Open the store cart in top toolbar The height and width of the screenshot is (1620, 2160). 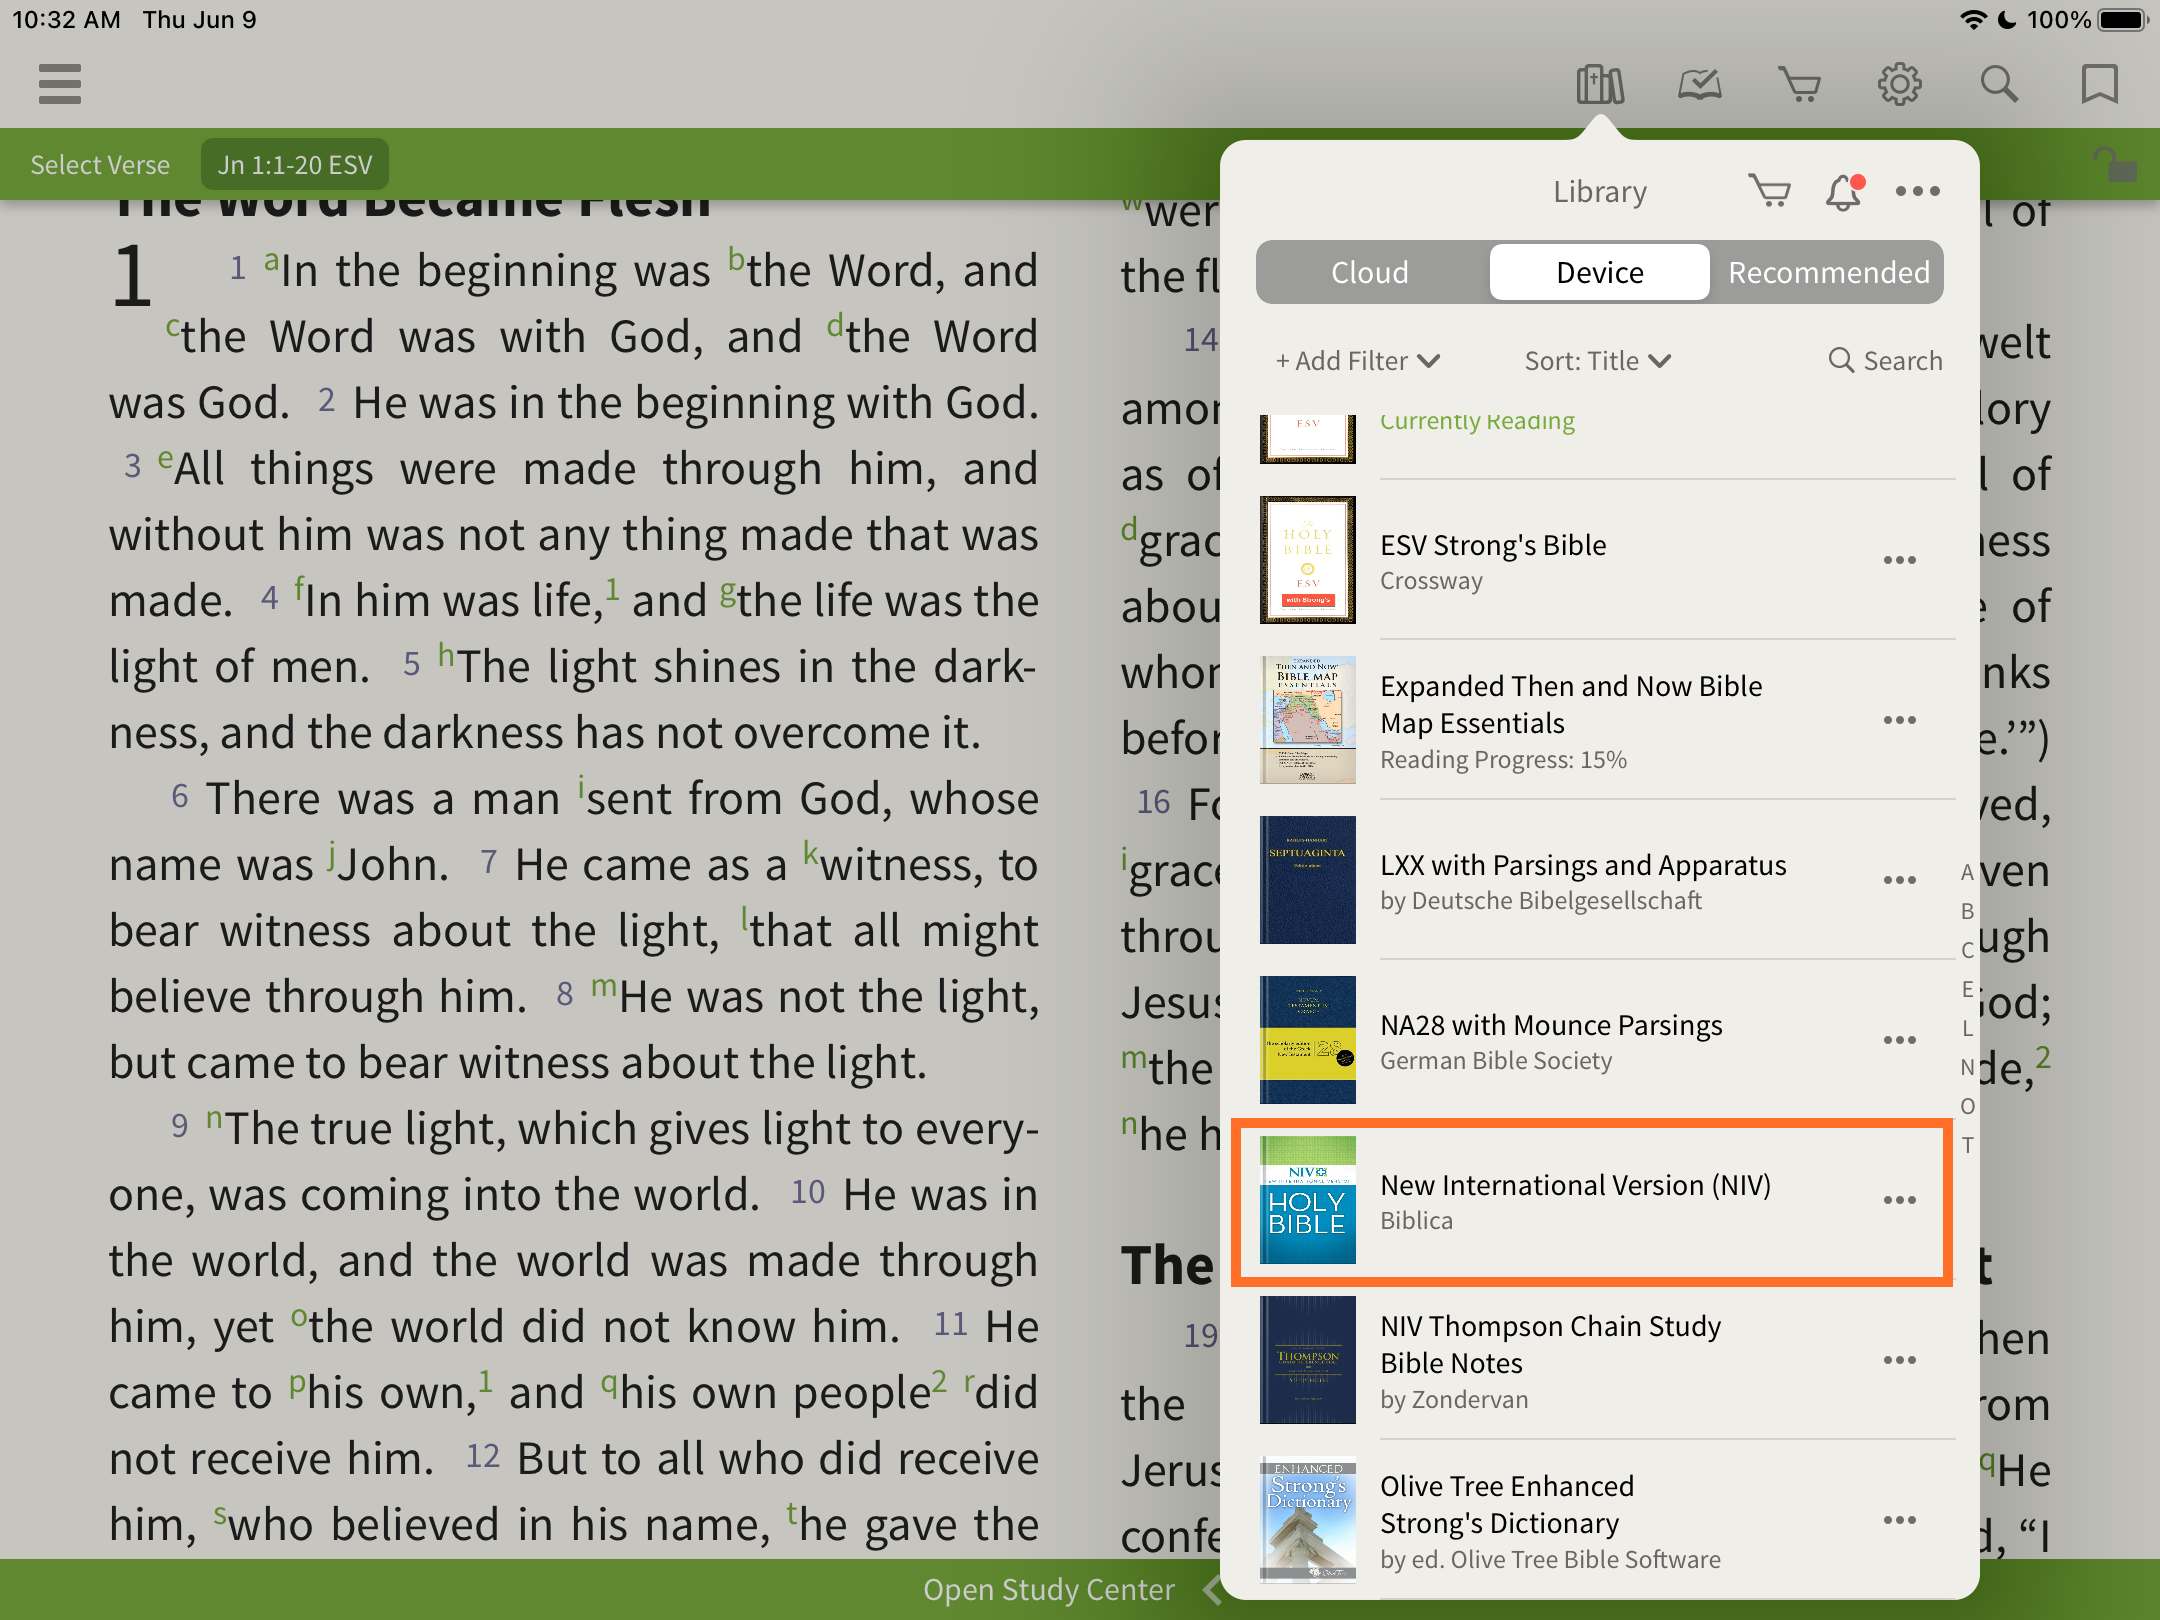[1800, 84]
